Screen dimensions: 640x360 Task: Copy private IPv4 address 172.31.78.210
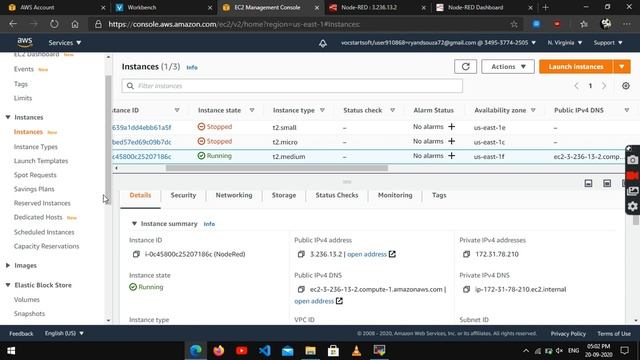click(467, 254)
